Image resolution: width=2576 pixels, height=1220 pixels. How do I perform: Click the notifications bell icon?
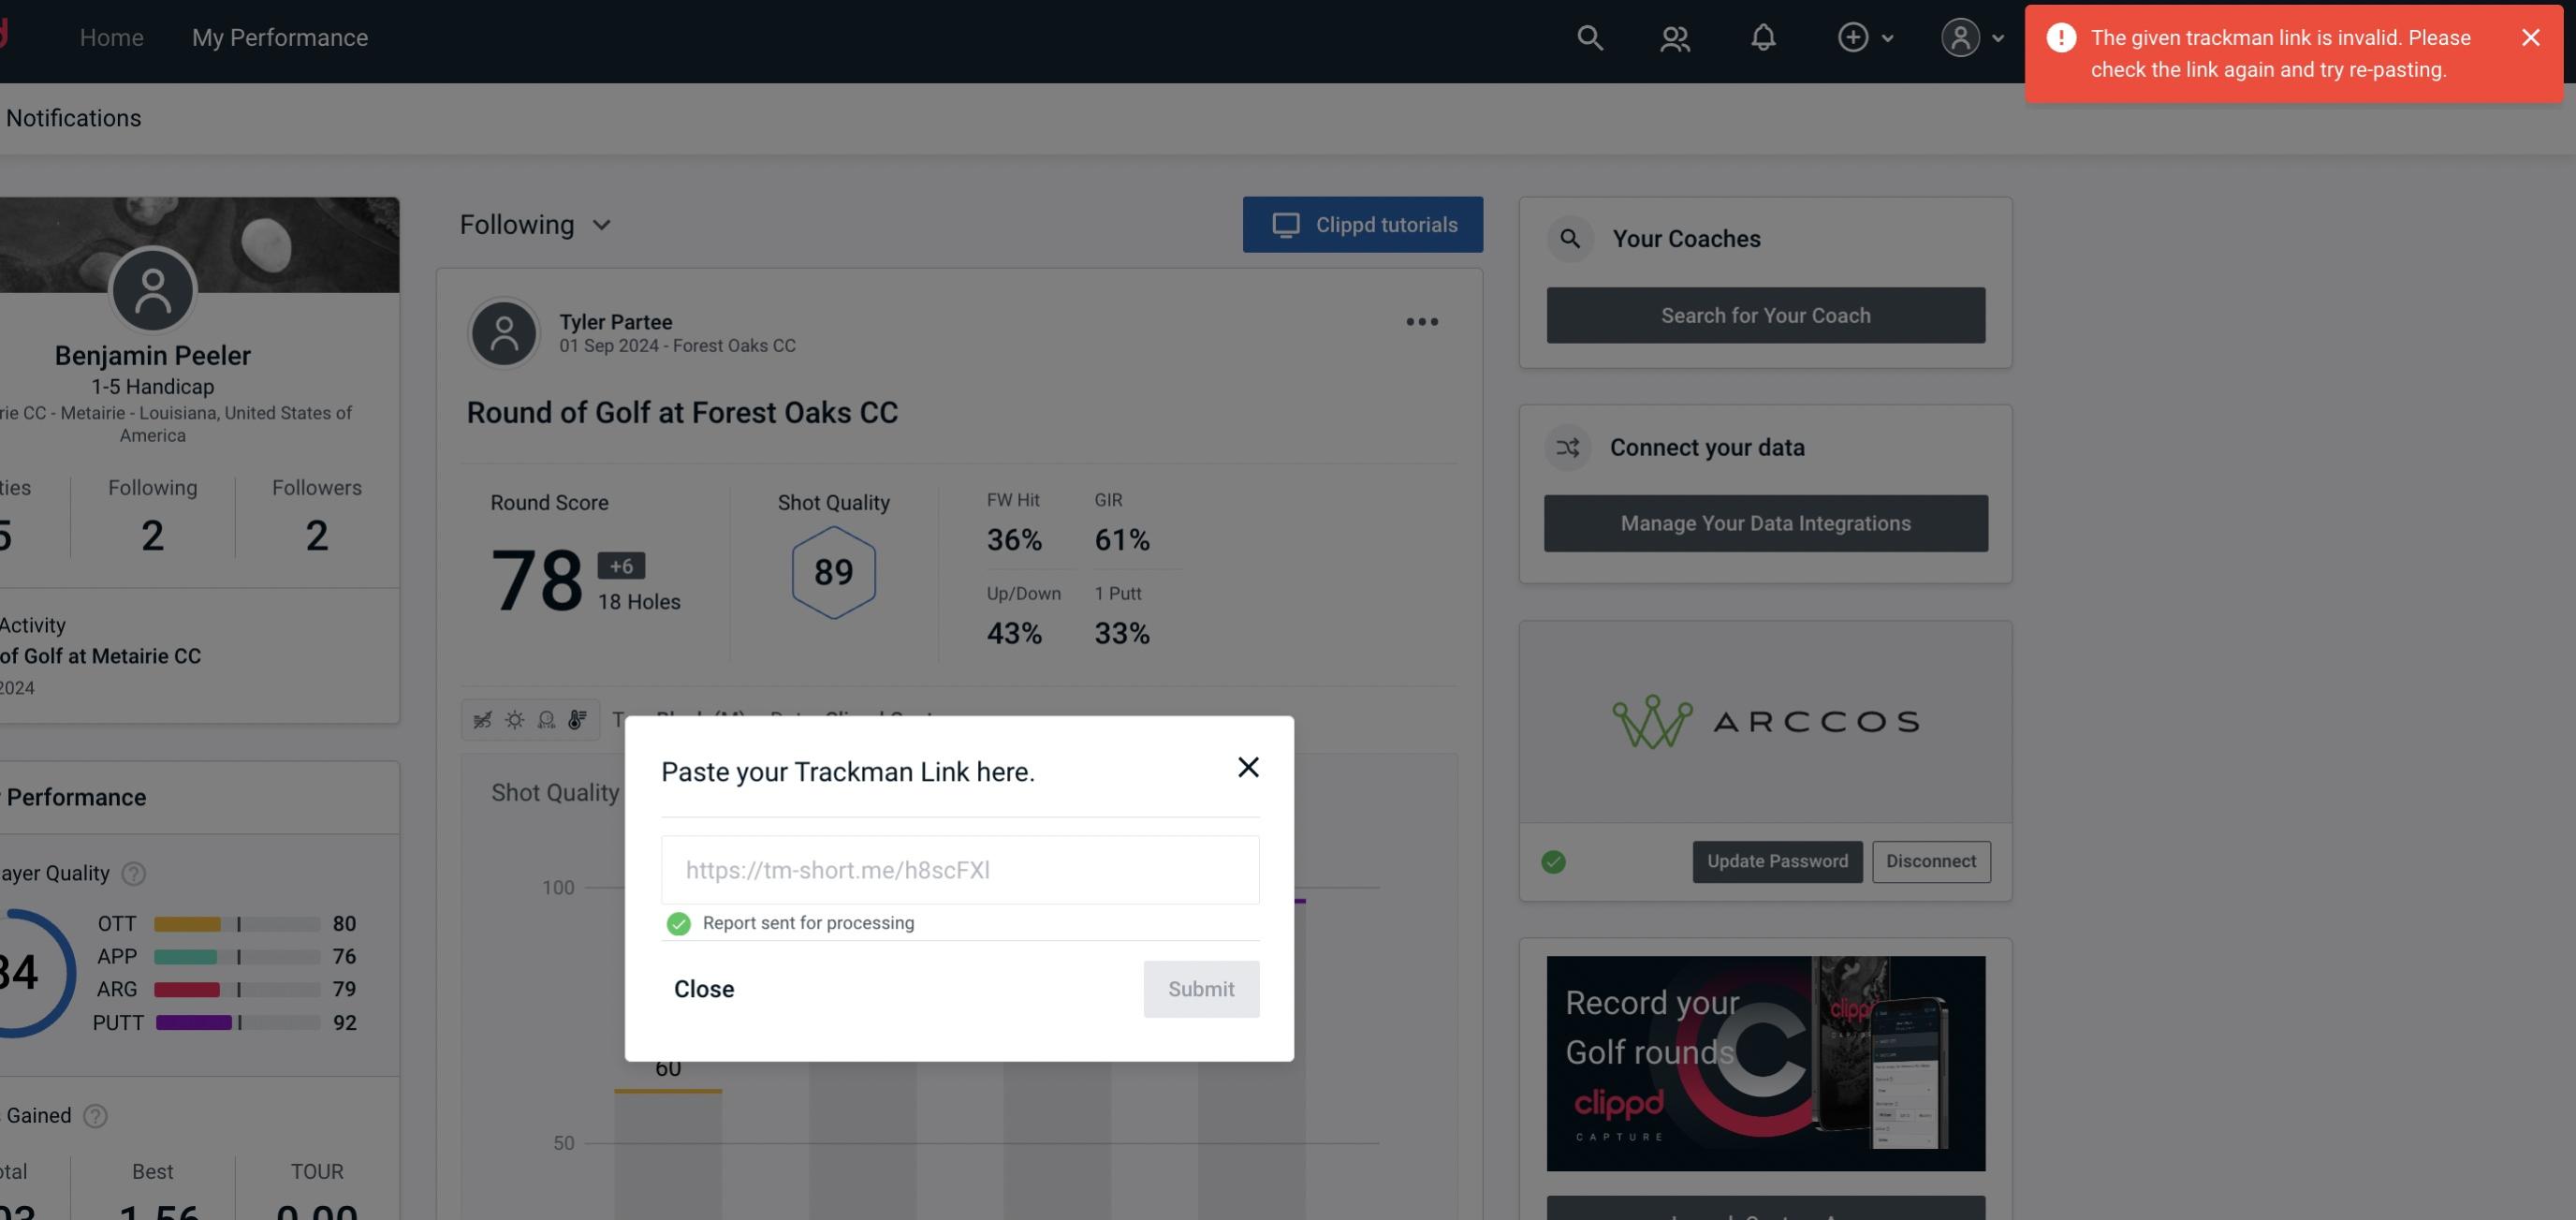(1763, 35)
